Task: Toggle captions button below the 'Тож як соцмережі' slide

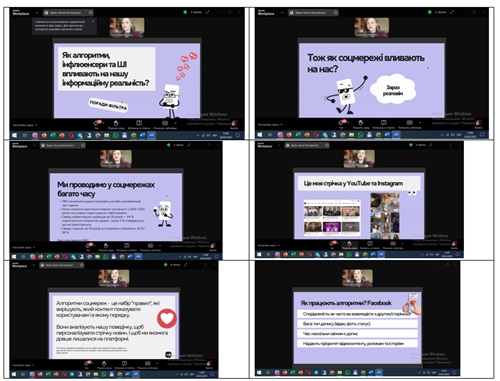Action: click(410, 124)
